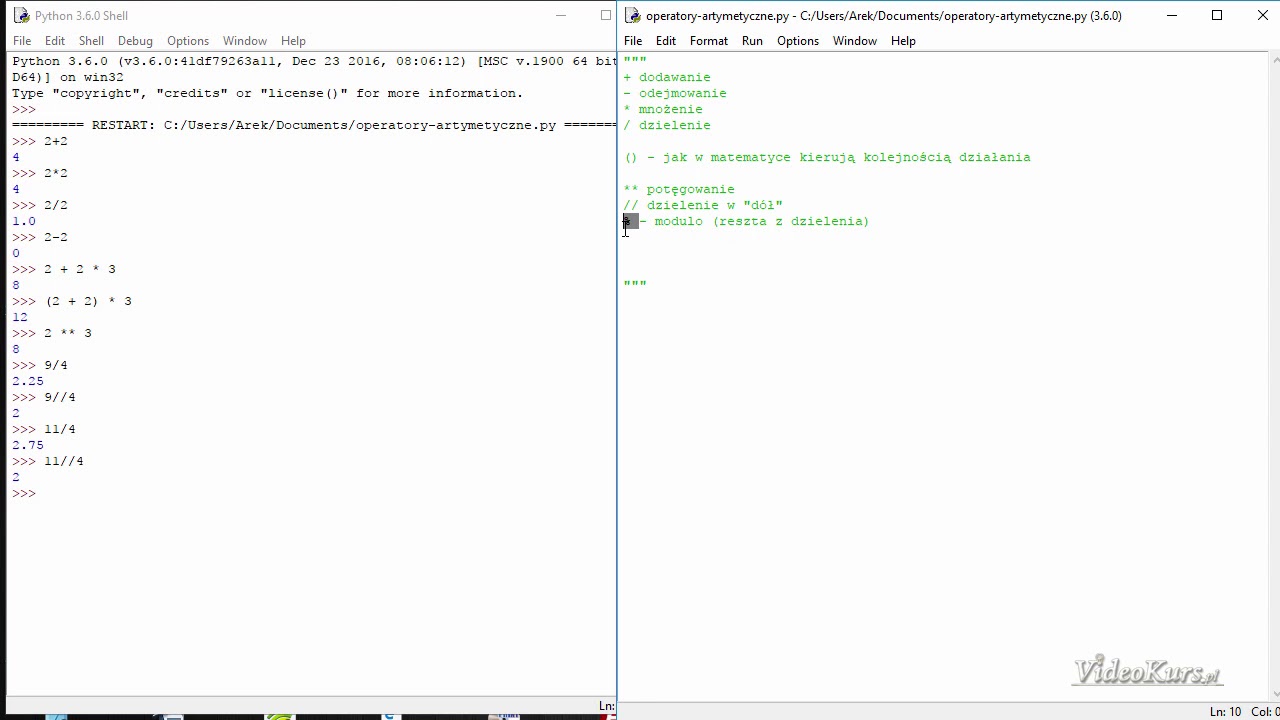Click the '() - jak w matematyce' line
The width and height of the screenshot is (1280, 720).
tap(827, 157)
